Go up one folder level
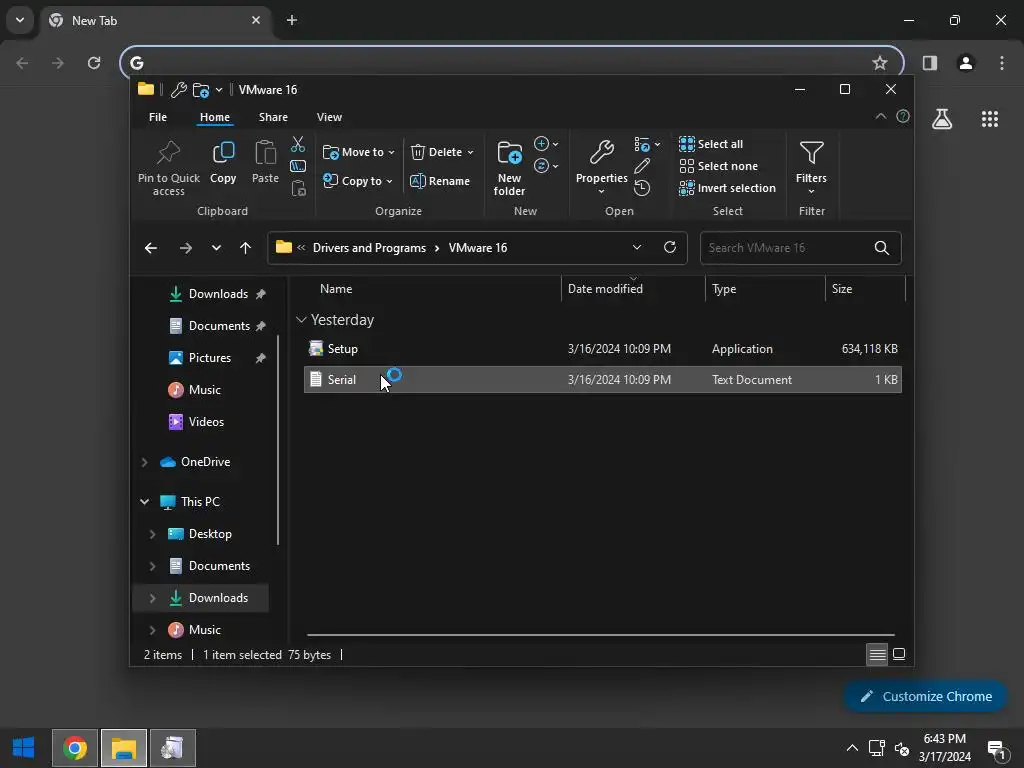 (x=245, y=248)
